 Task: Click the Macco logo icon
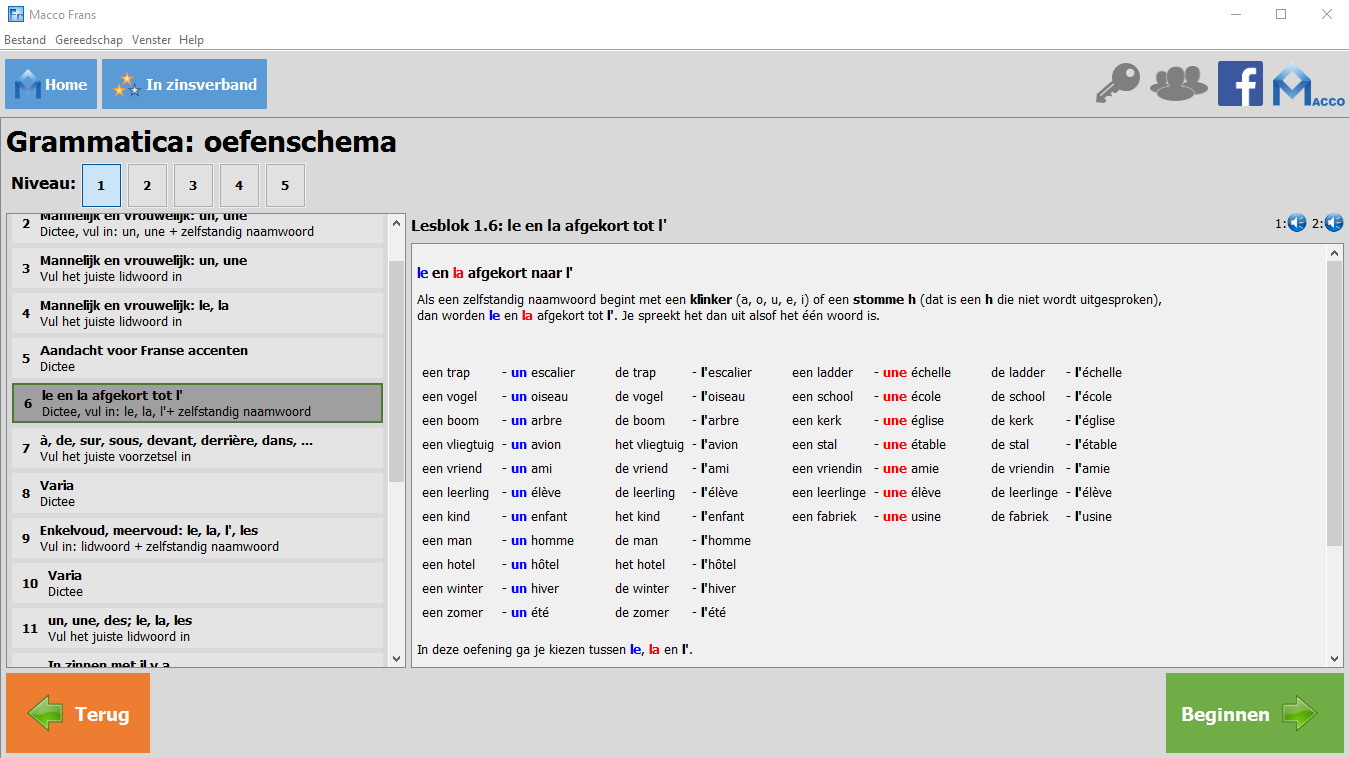[1307, 86]
